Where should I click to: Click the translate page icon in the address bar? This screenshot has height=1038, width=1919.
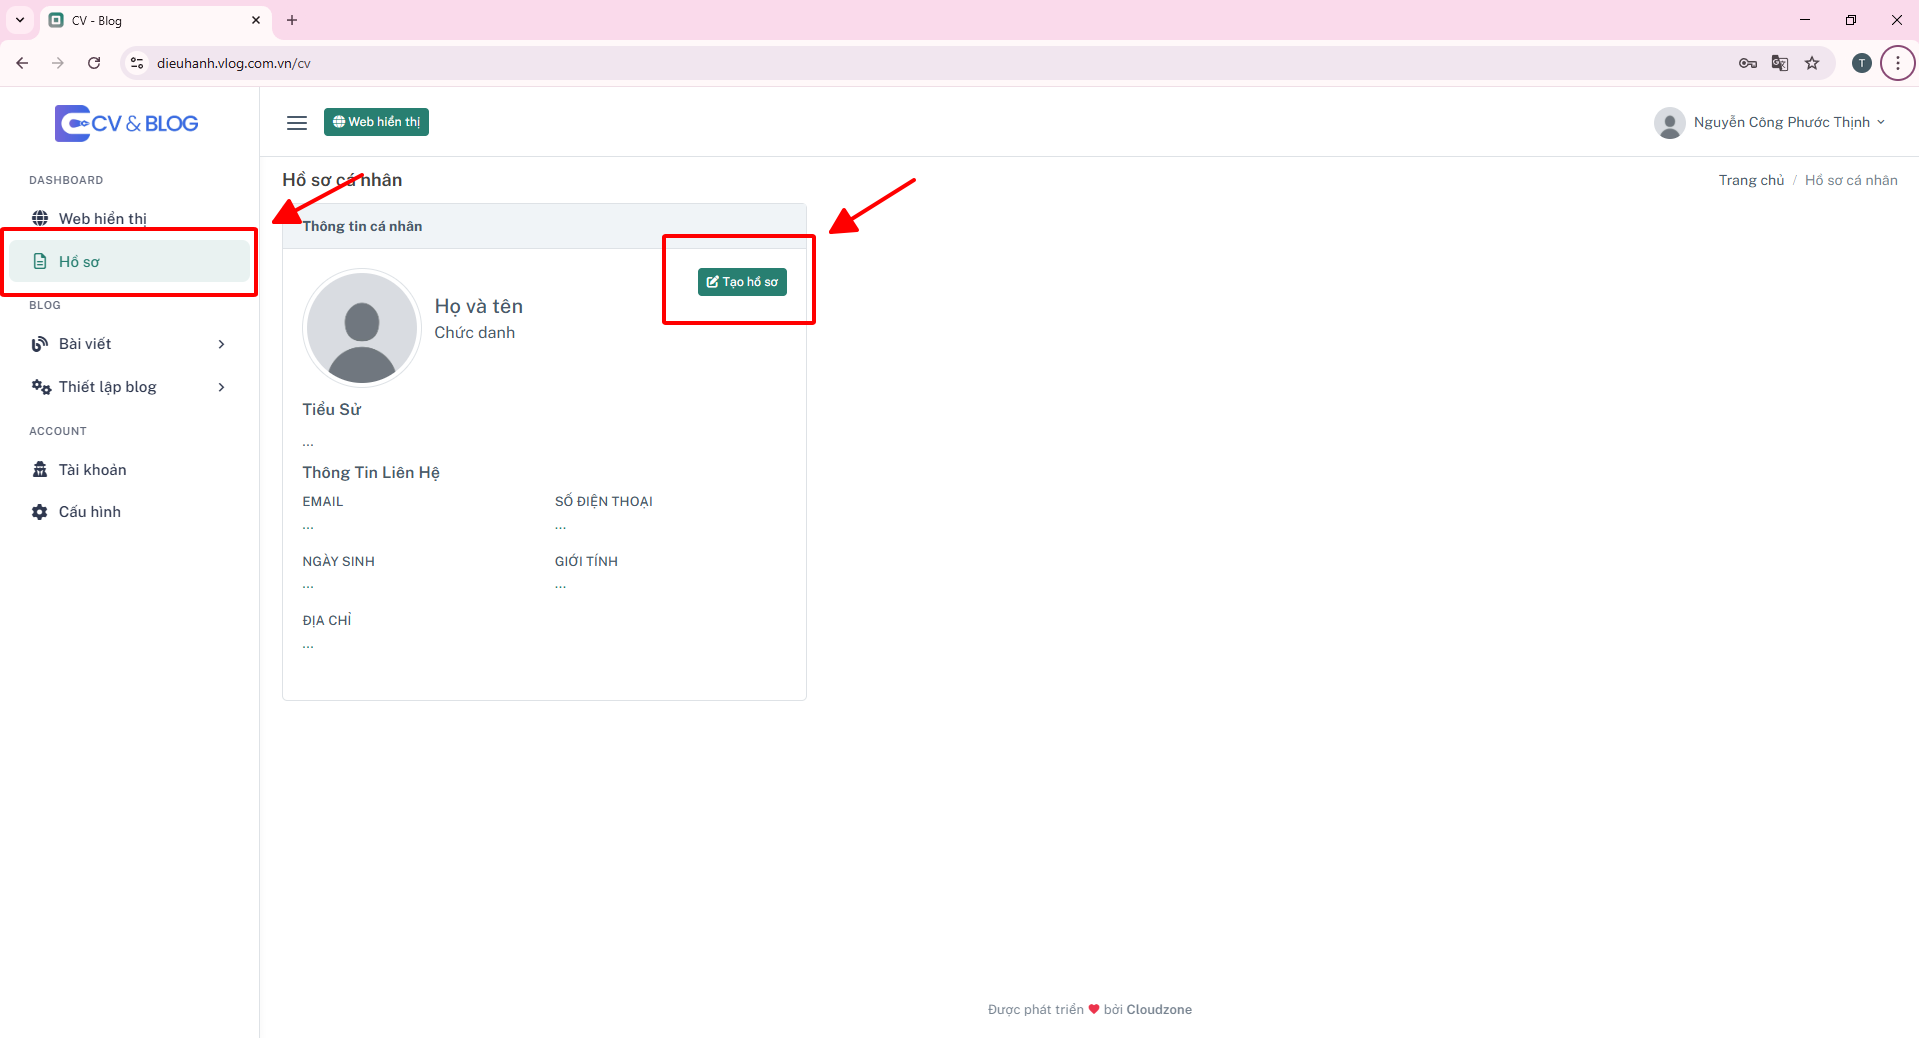coord(1780,63)
